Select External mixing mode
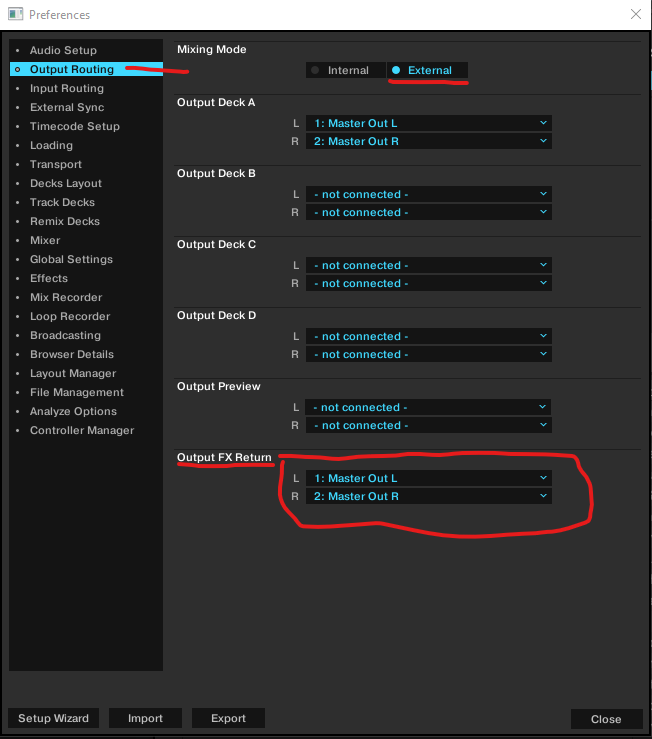 coord(428,70)
